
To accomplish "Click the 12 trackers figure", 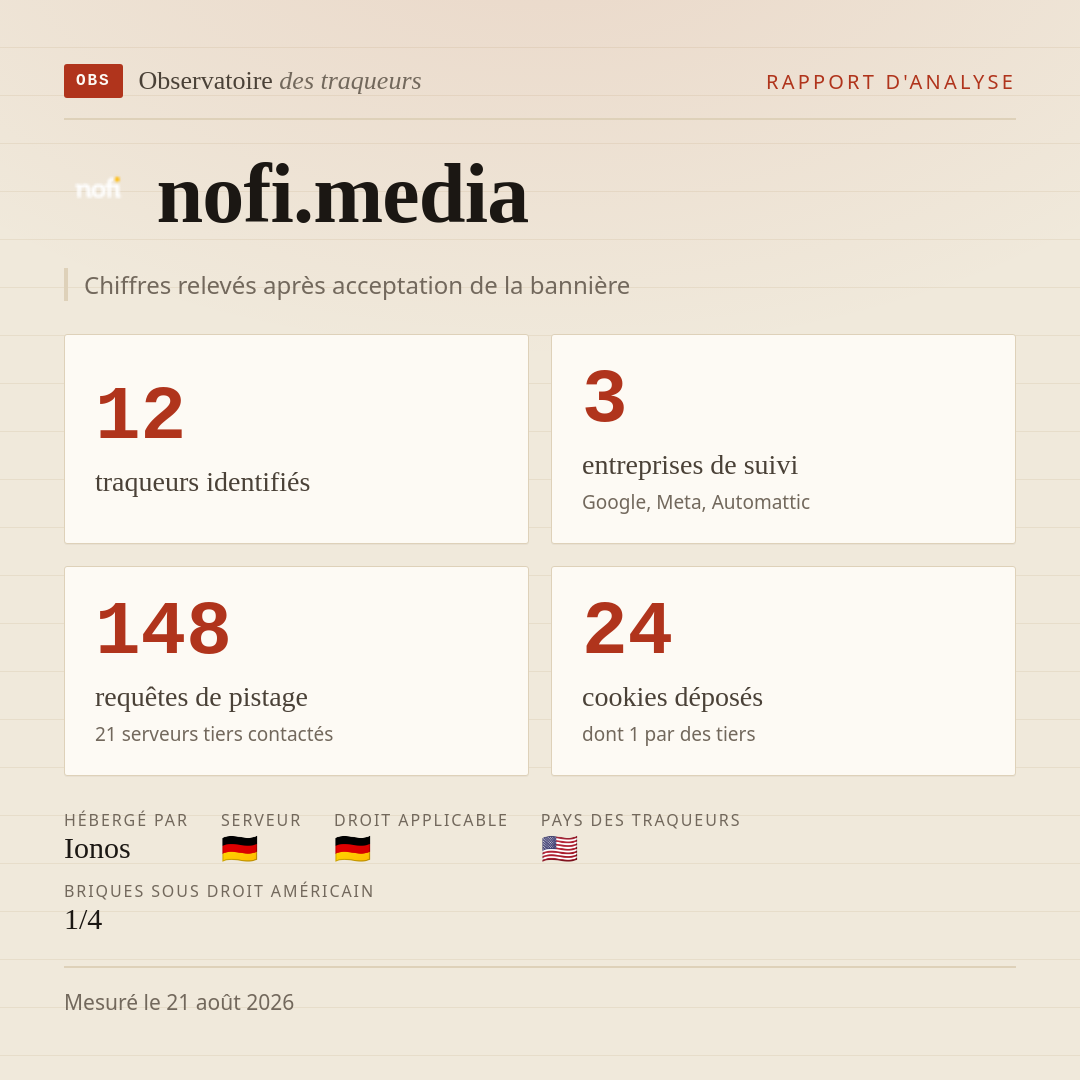I will [140, 415].
